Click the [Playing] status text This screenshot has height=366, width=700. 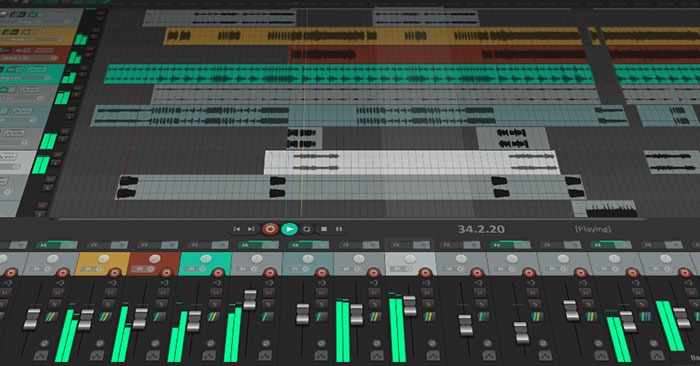pyautogui.click(x=593, y=229)
